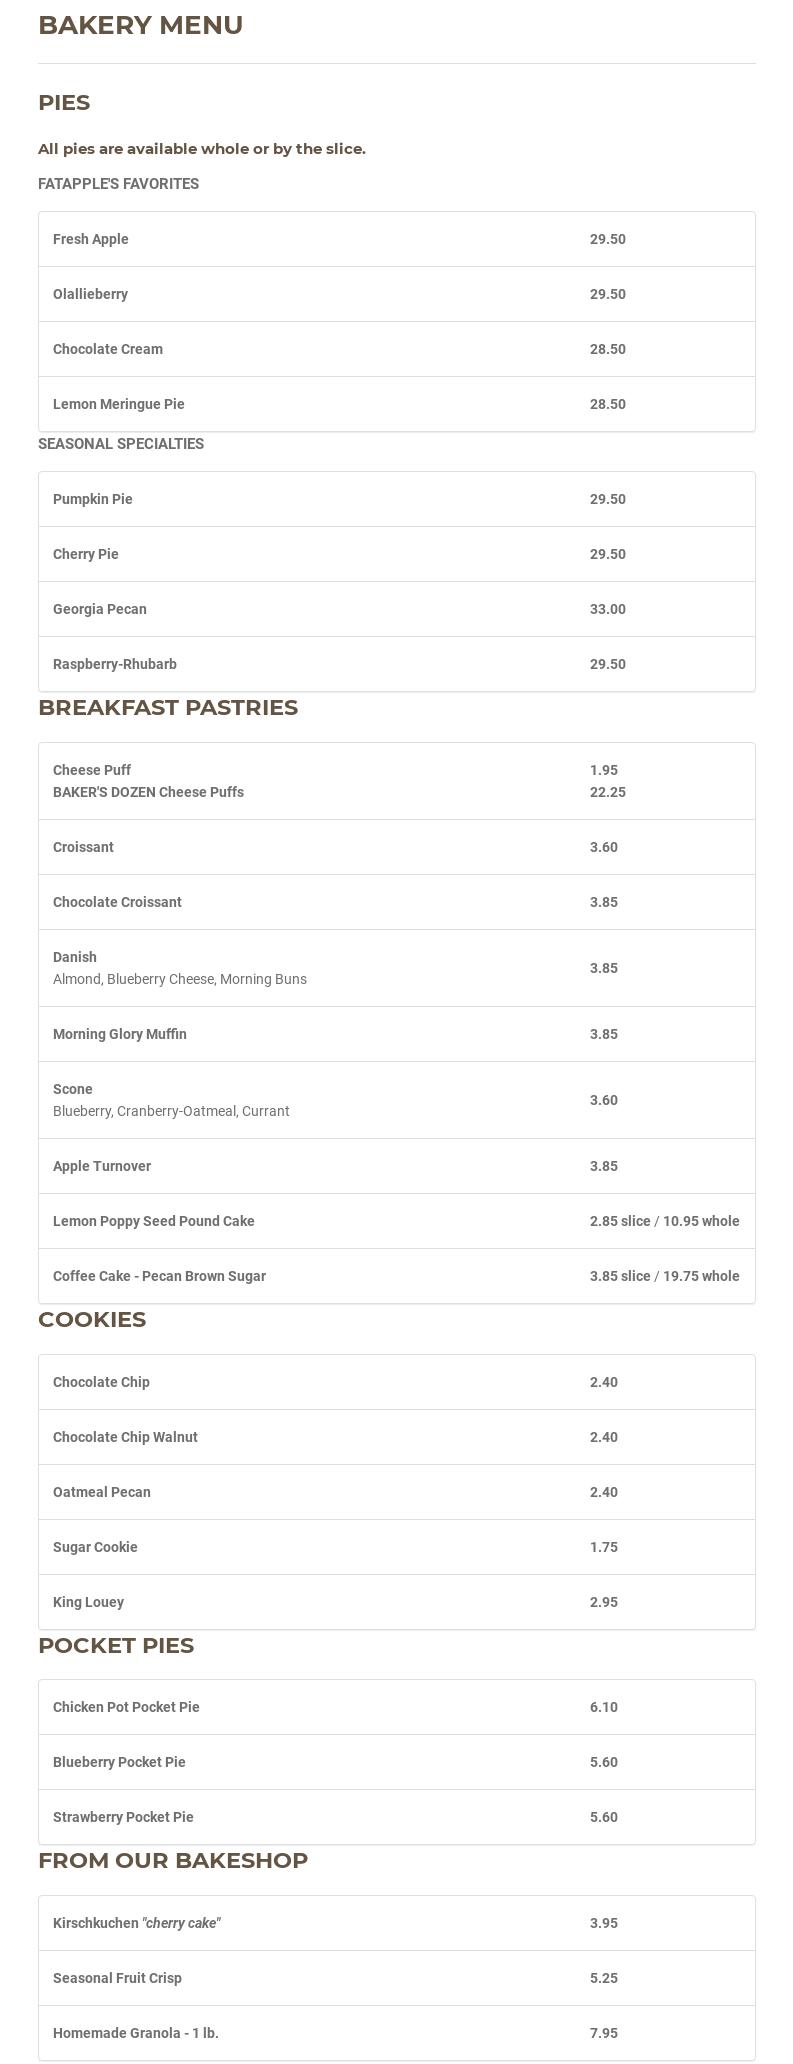Image resolution: width=793 pixels, height=2064 pixels.
Task: Select the Chocolate Croissant item
Action: point(117,902)
